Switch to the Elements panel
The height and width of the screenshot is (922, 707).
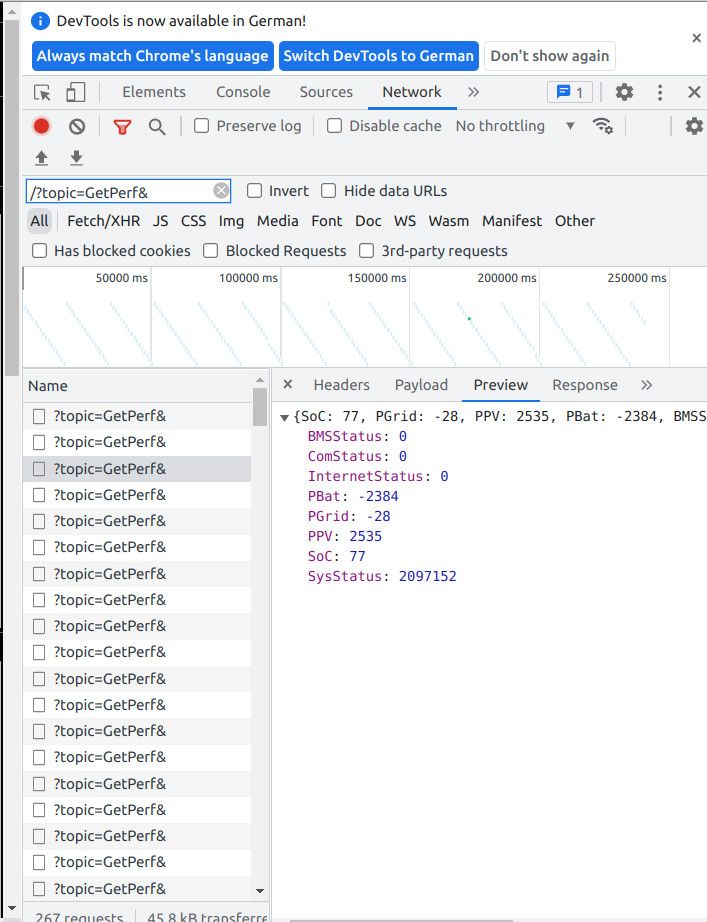click(154, 92)
